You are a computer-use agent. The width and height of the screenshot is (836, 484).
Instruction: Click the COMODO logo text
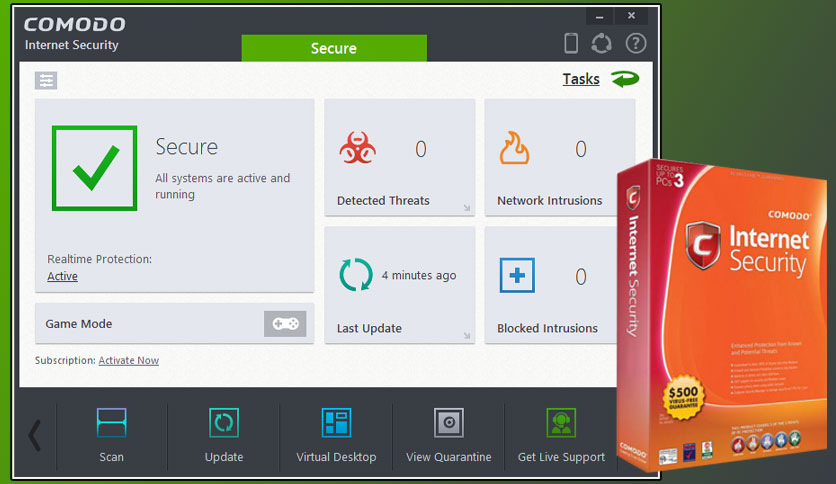(75, 24)
